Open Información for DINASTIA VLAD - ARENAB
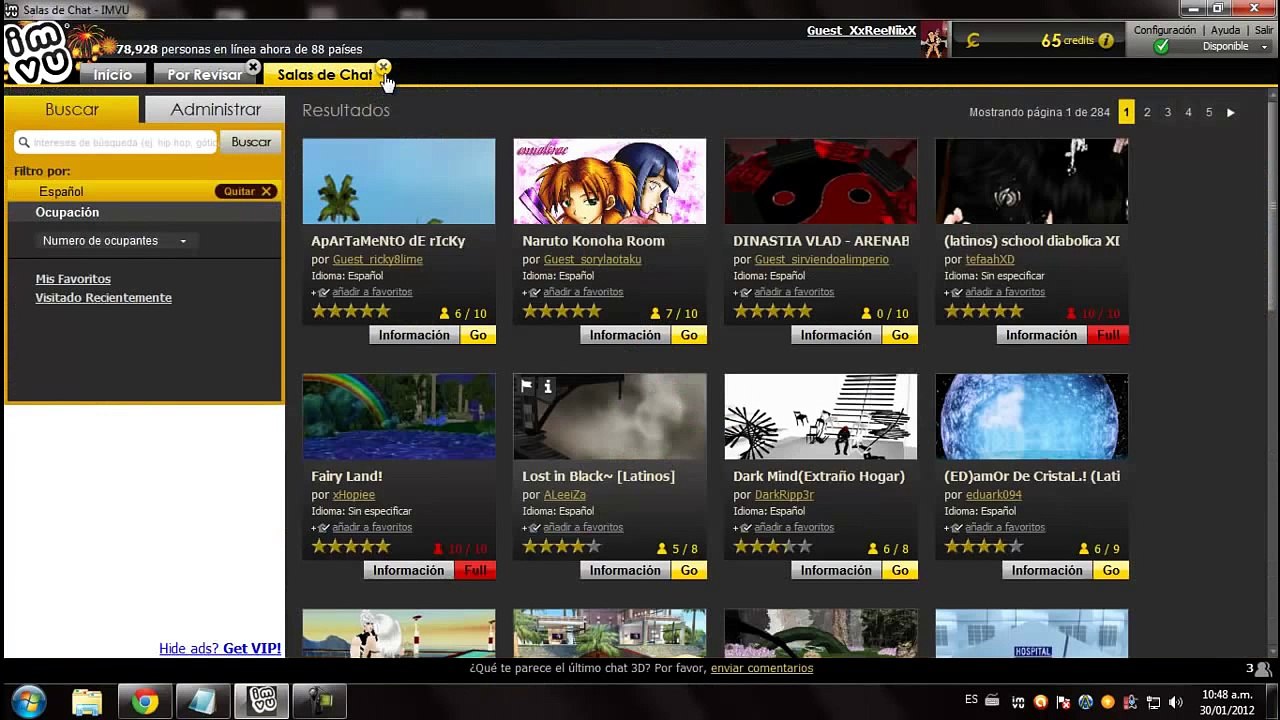The width and height of the screenshot is (1280, 720). 836,335
